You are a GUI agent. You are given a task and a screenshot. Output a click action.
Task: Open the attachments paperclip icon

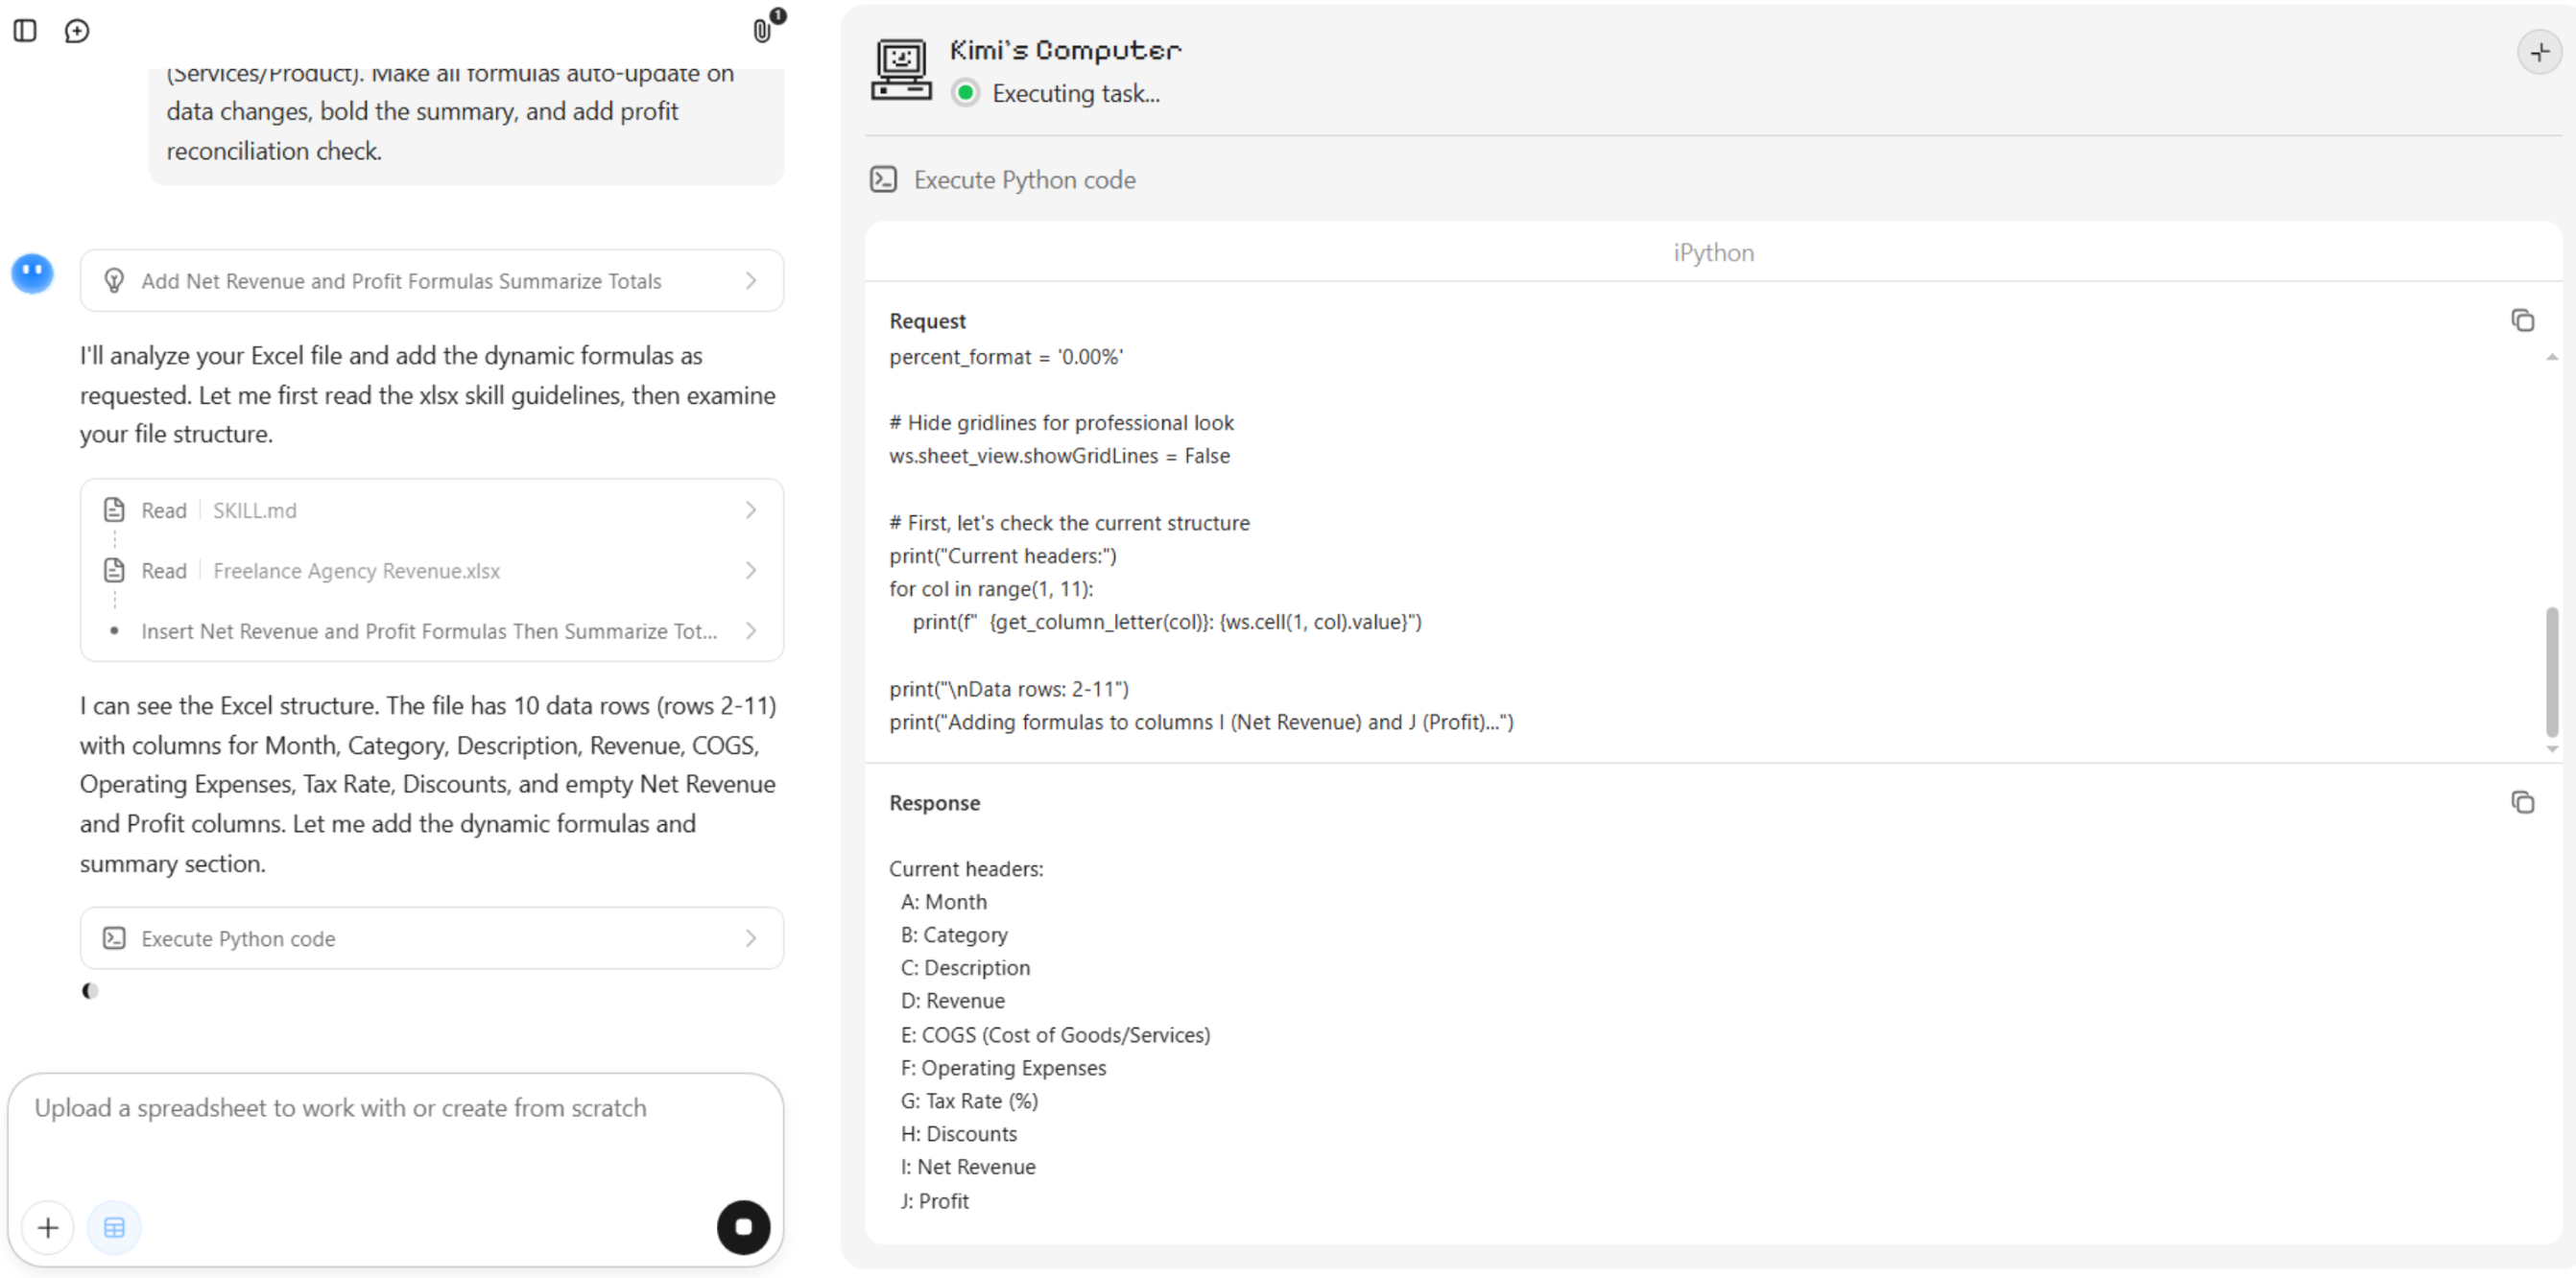[763, 31]
